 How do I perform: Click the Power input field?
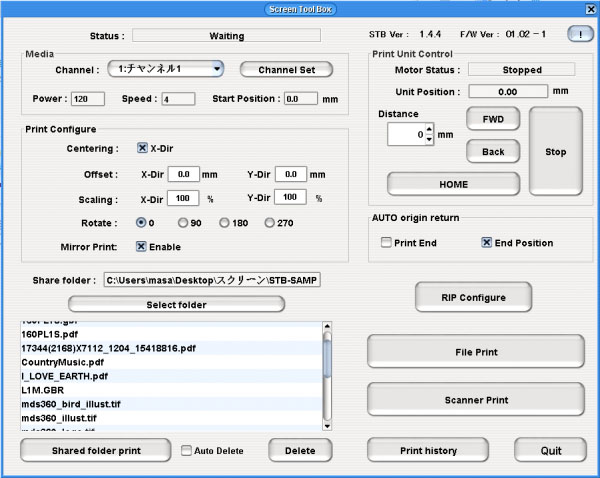point(88,99)
